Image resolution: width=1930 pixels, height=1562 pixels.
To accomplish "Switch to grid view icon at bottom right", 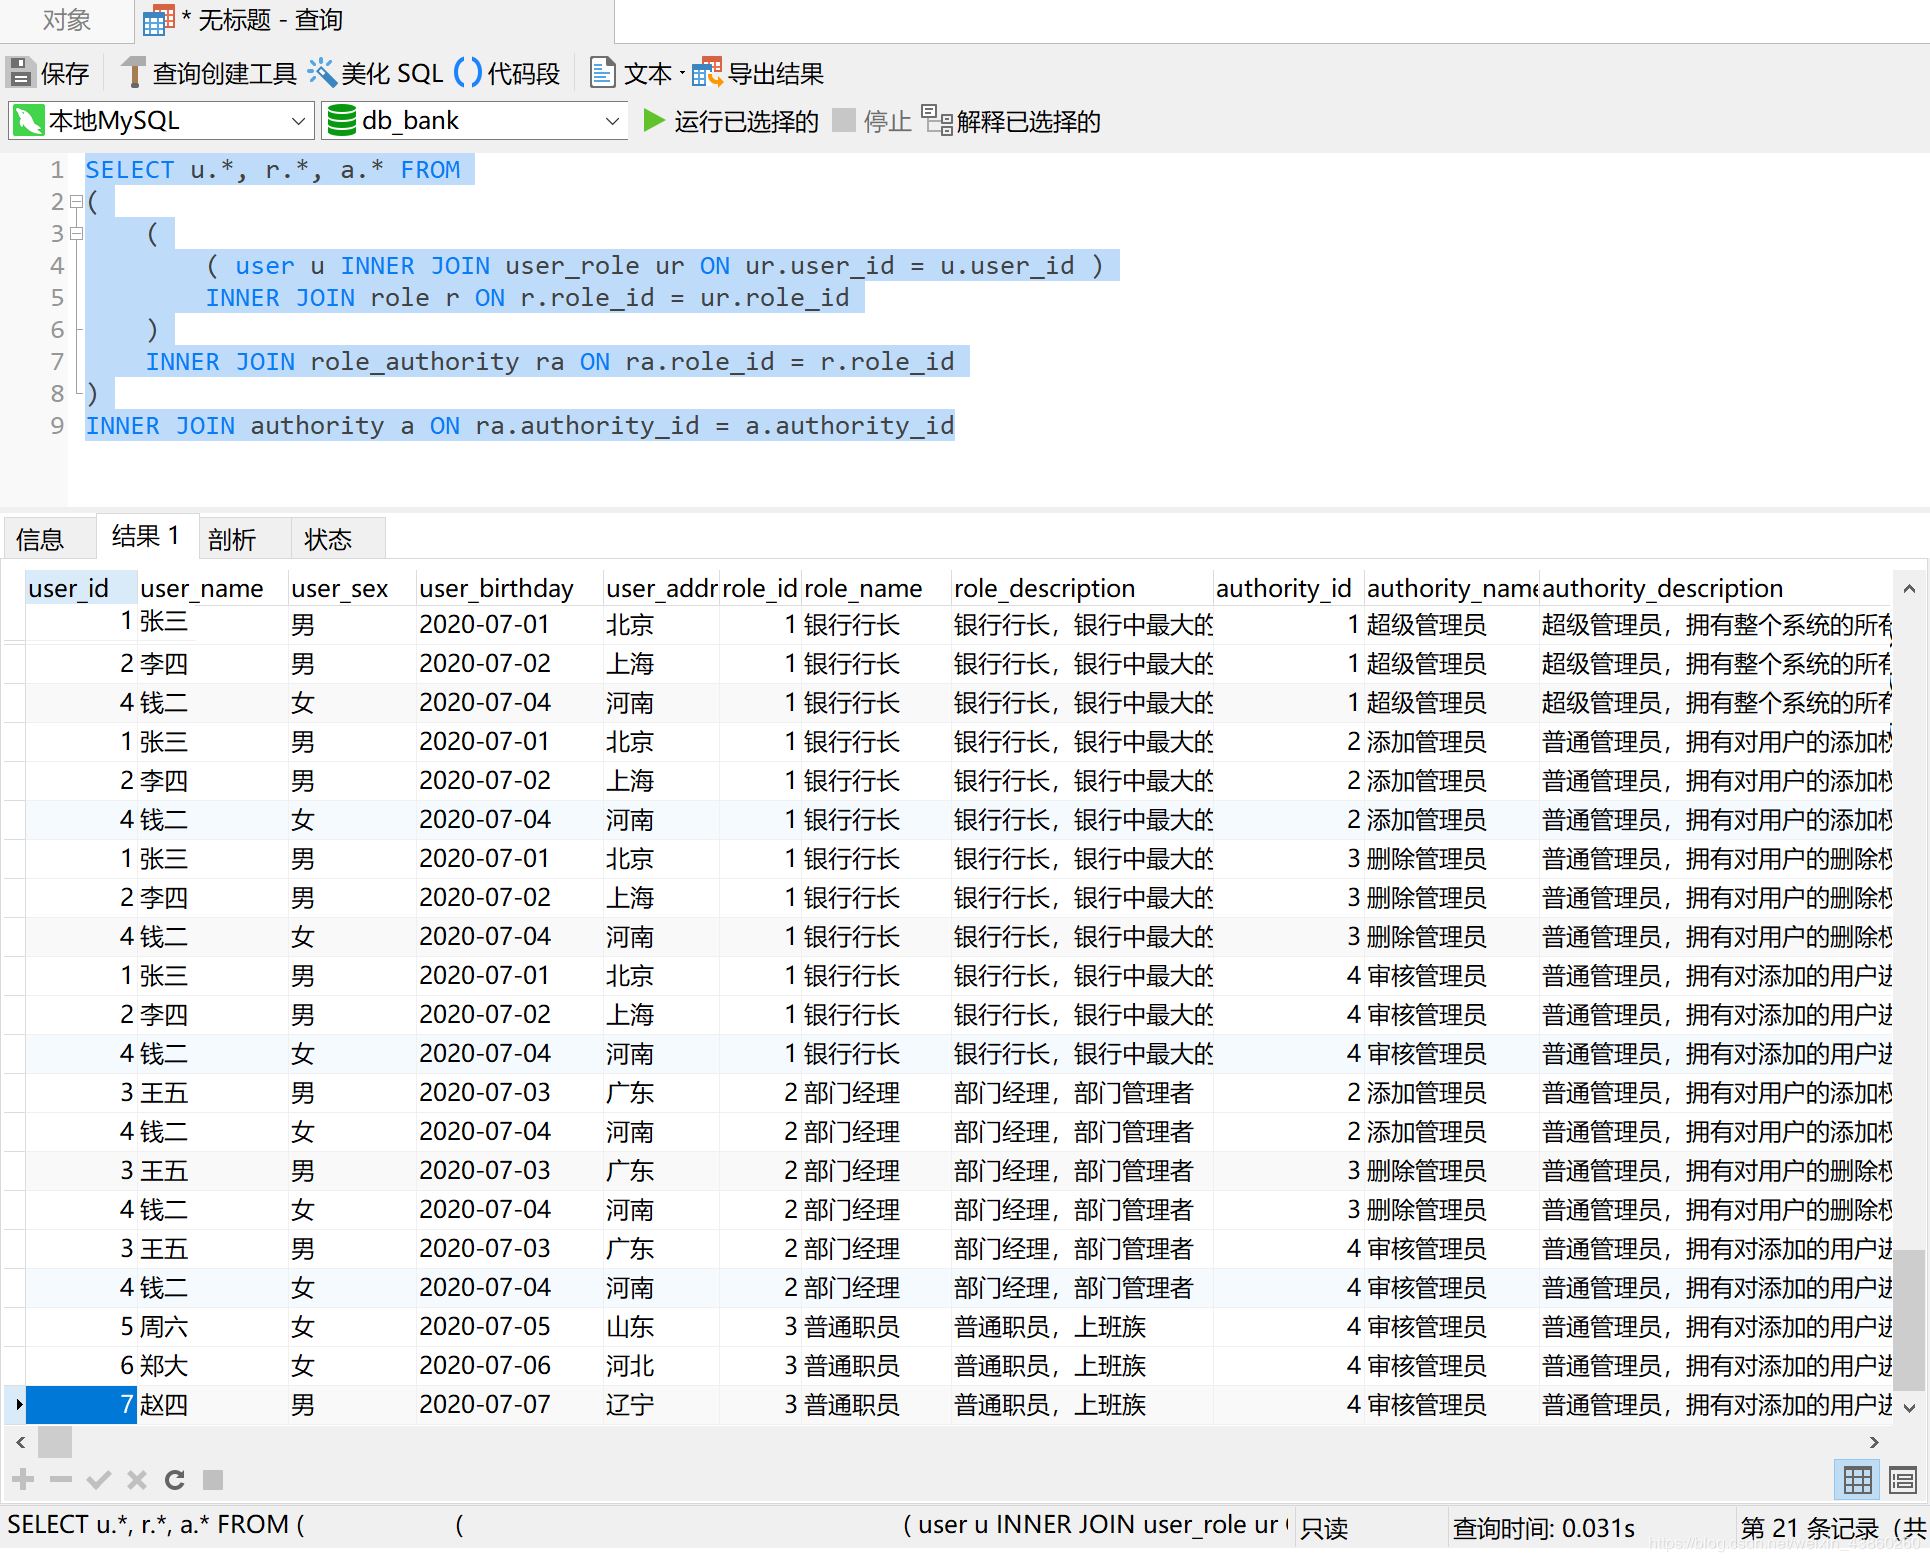I will (x=1857, y=1480).
